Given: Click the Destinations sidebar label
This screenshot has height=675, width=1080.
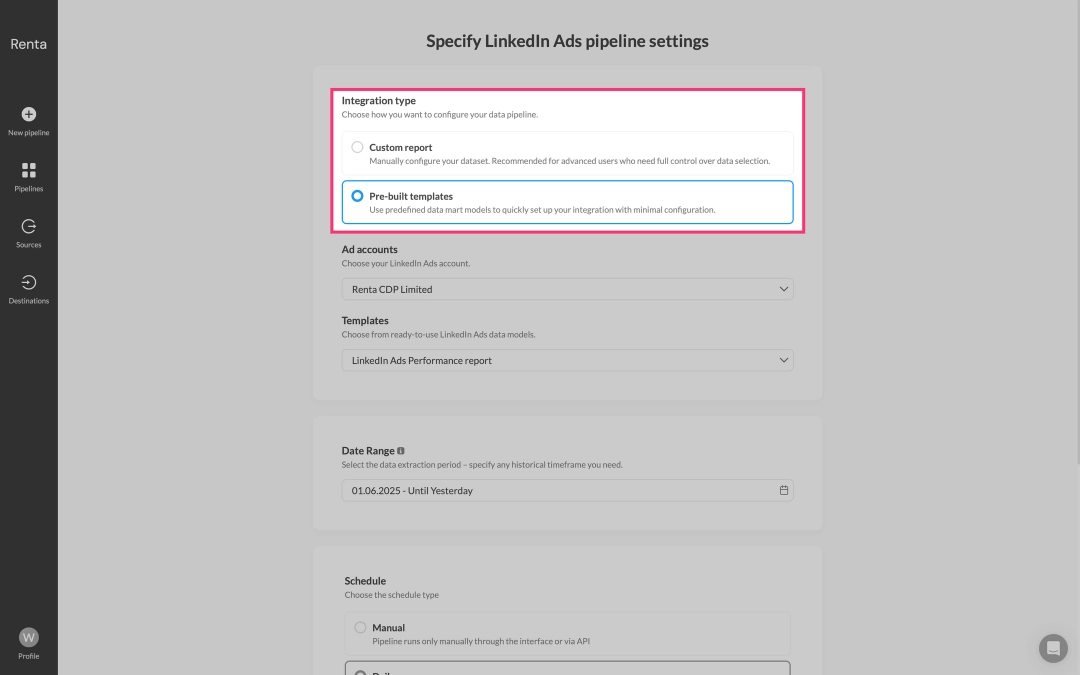Looking at the screenshot, I should (29, 301).
